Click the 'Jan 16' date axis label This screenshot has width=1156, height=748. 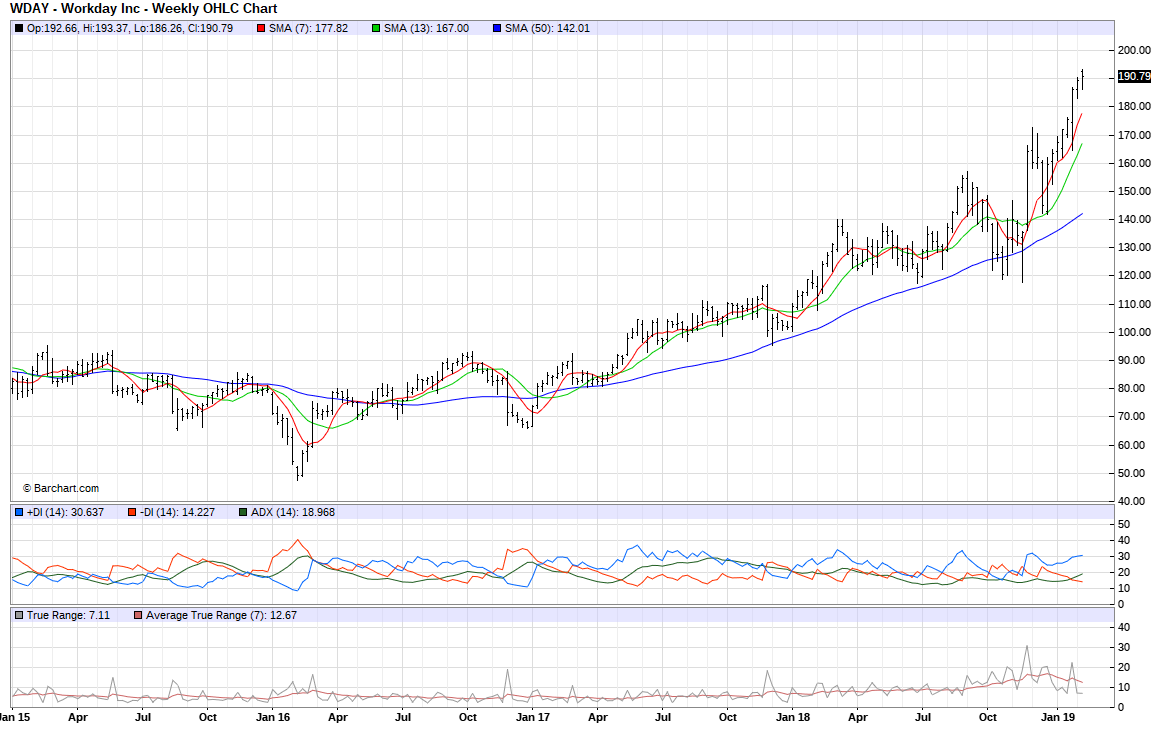point(273,717)
